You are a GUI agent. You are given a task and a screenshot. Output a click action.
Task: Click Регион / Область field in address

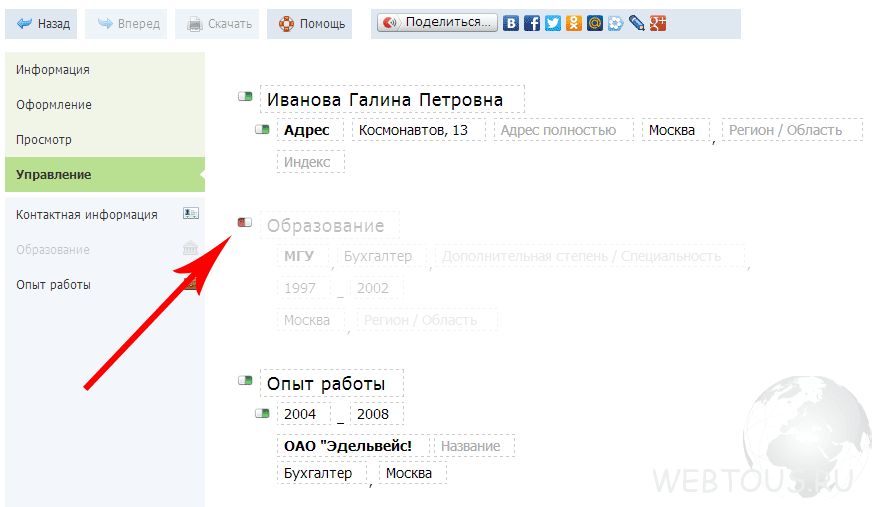click(x=792, y=130)
